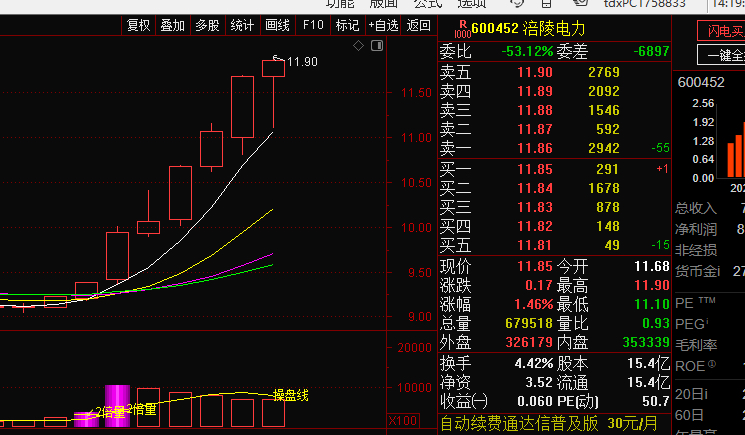Viewport: 745px width, 435px height.
Task: Select the 买三 11.83 order row
Action: (554, 207)
